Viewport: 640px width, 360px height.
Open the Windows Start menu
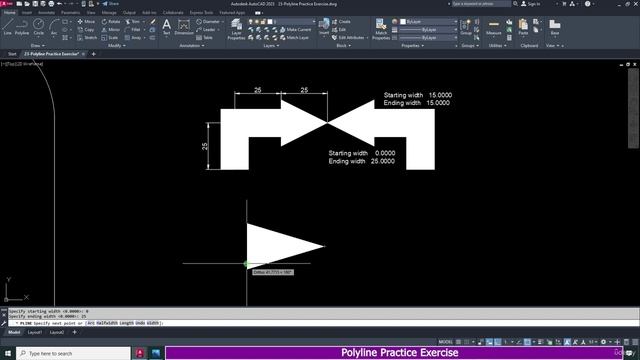tap(8, 353)
